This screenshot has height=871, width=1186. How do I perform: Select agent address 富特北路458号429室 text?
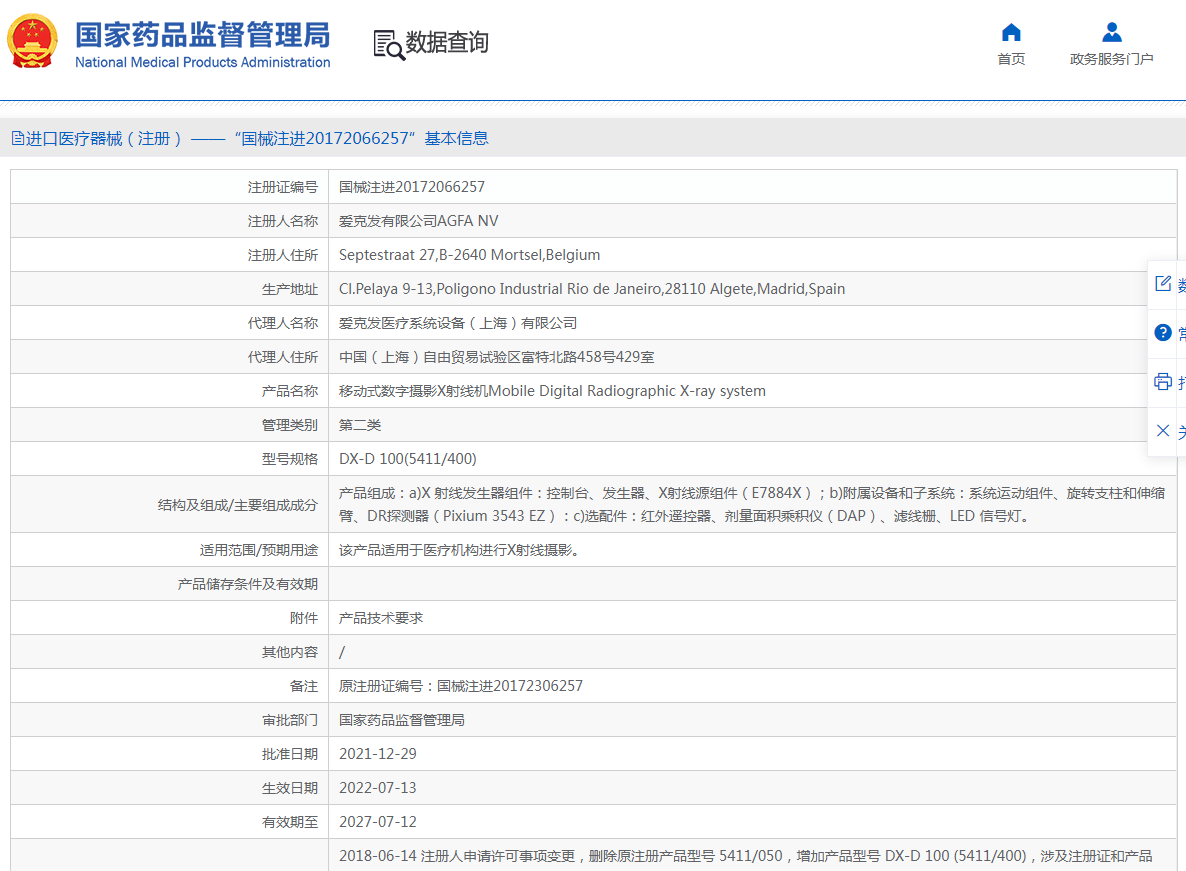point(497,357)
